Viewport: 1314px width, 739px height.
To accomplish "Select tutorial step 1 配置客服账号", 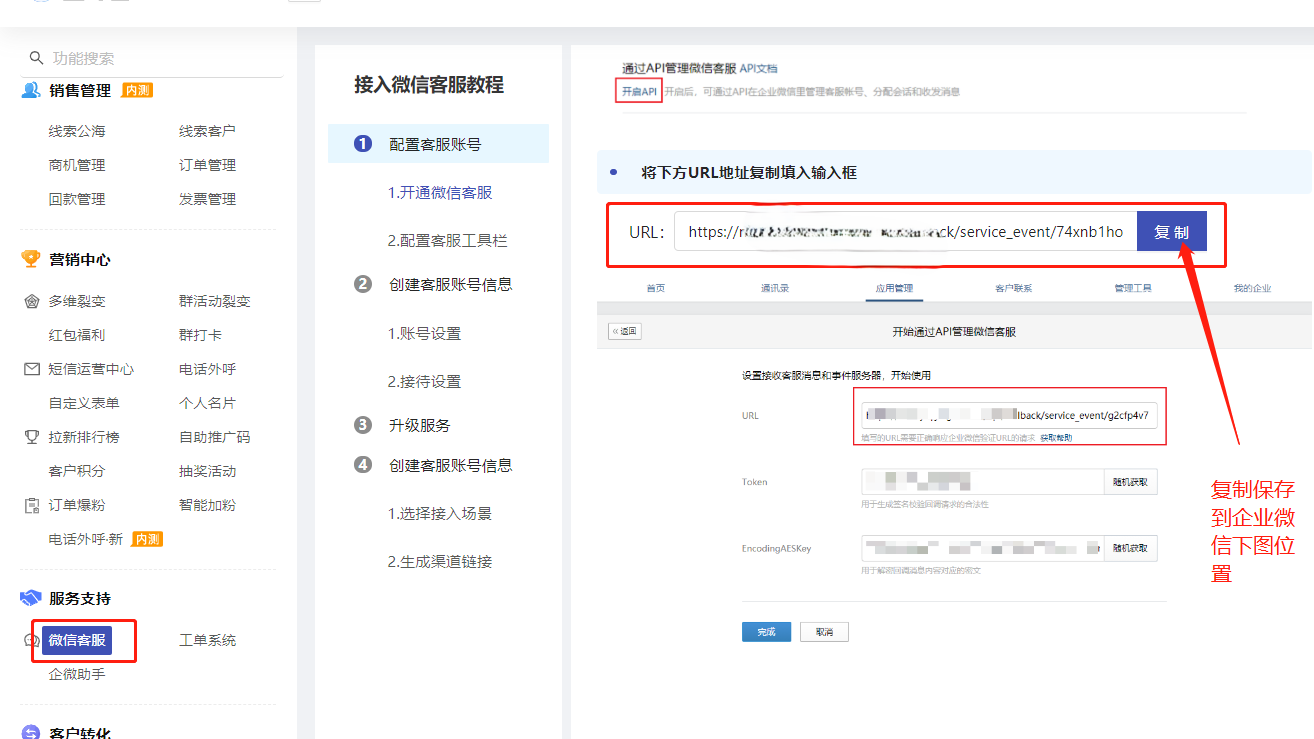I will tap(438, 144).
